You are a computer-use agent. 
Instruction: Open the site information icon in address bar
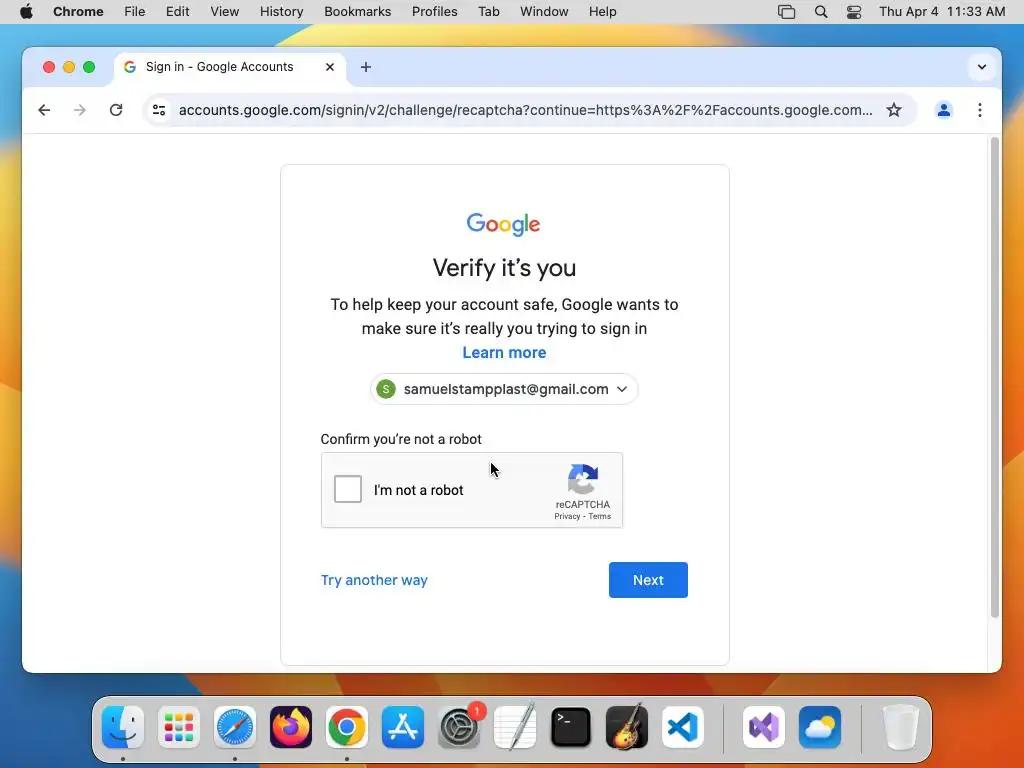159,110
